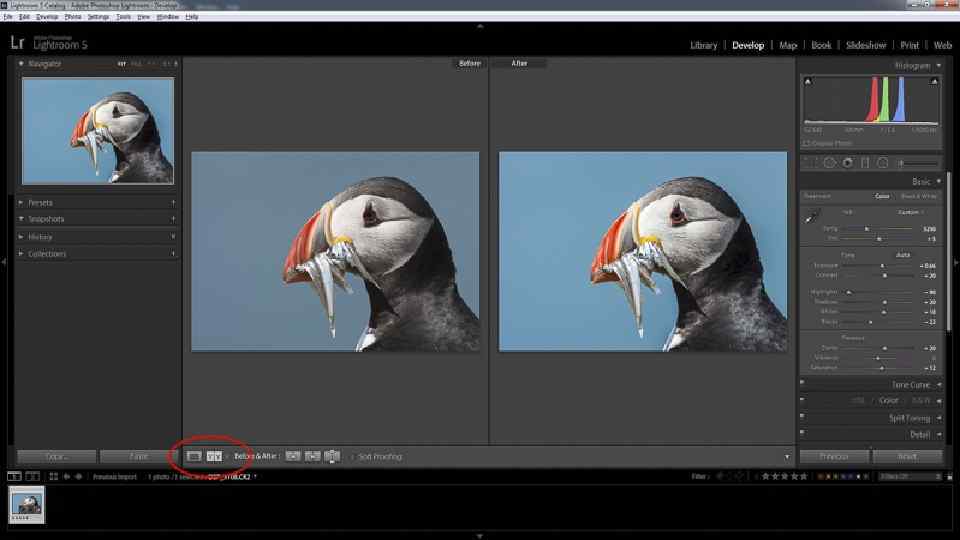Select the Graduated Filter tool
Viewport: 960px width, 540px height.
pos(865,163)
